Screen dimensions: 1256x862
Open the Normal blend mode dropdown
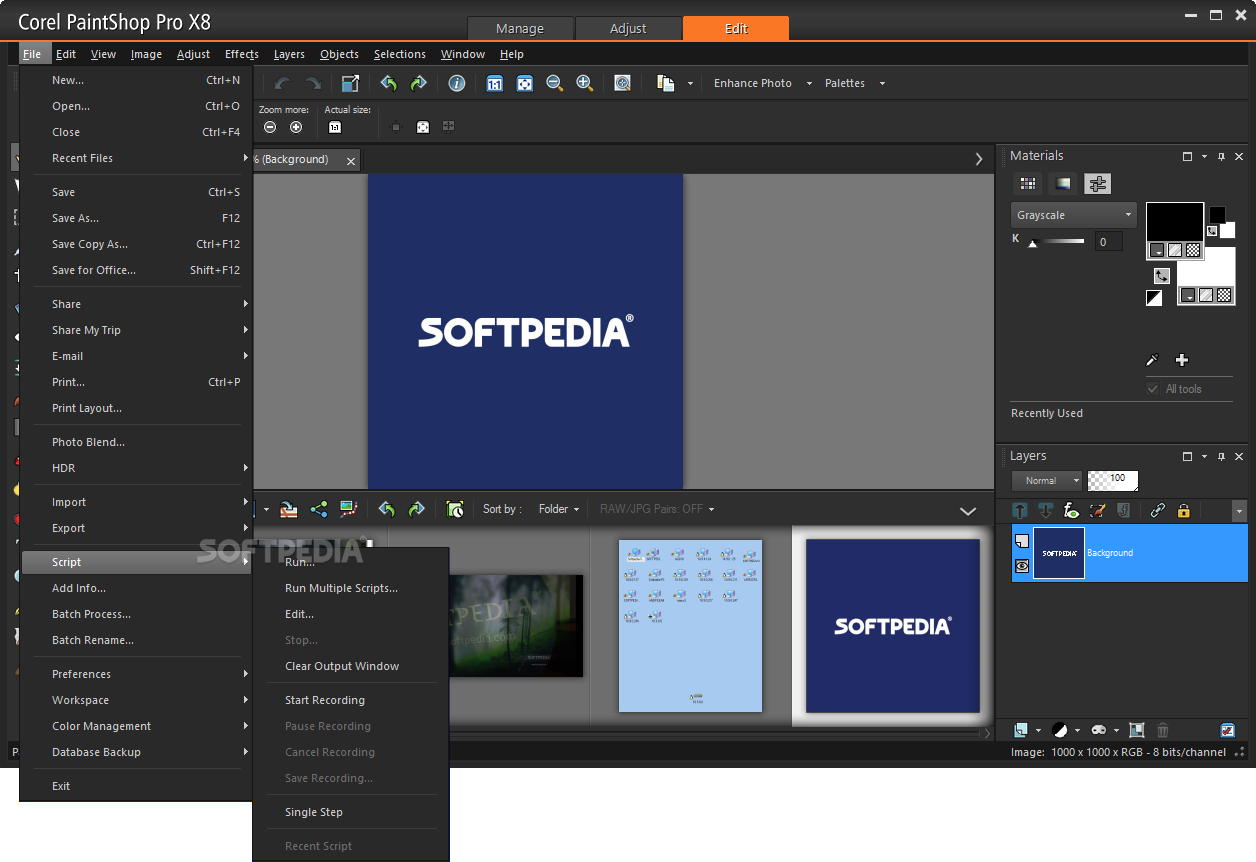coord(1046,481)
